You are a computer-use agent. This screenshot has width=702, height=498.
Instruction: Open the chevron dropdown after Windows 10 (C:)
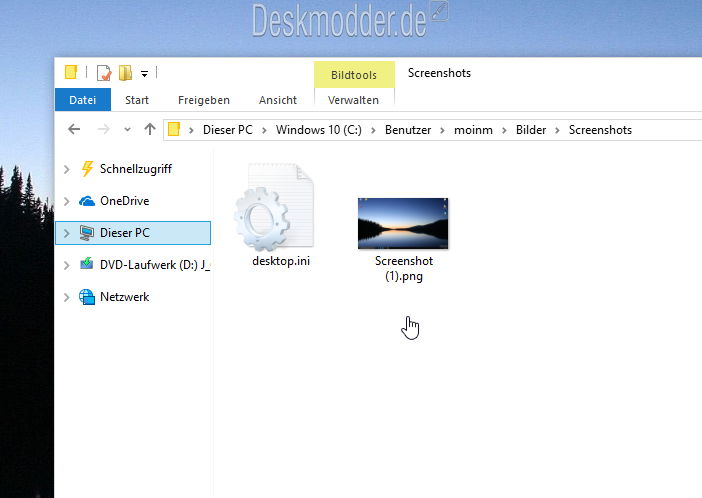point(373,130)
